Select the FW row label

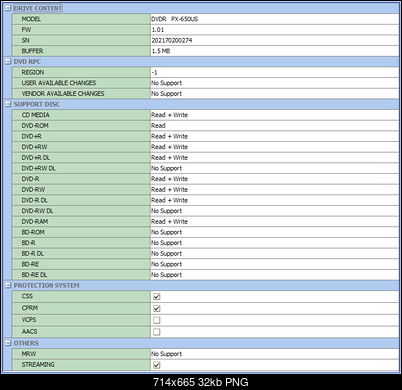26,30
